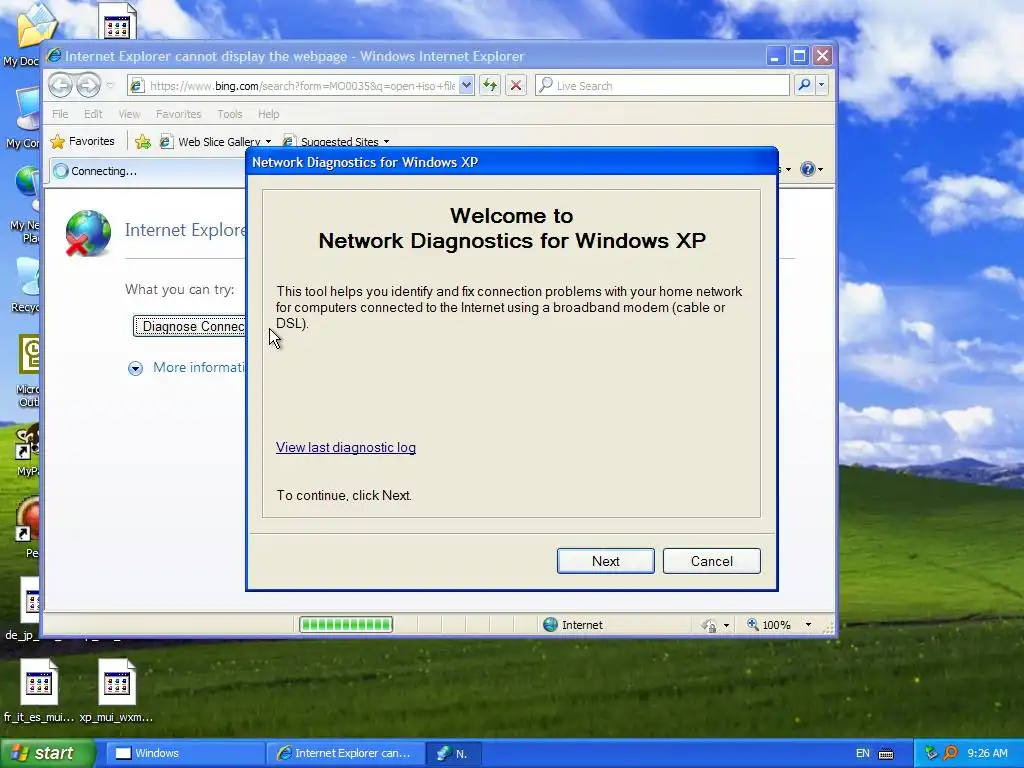Open the View menu
The height and width of the screenshot is (768, 1024).
pos(129,114)
